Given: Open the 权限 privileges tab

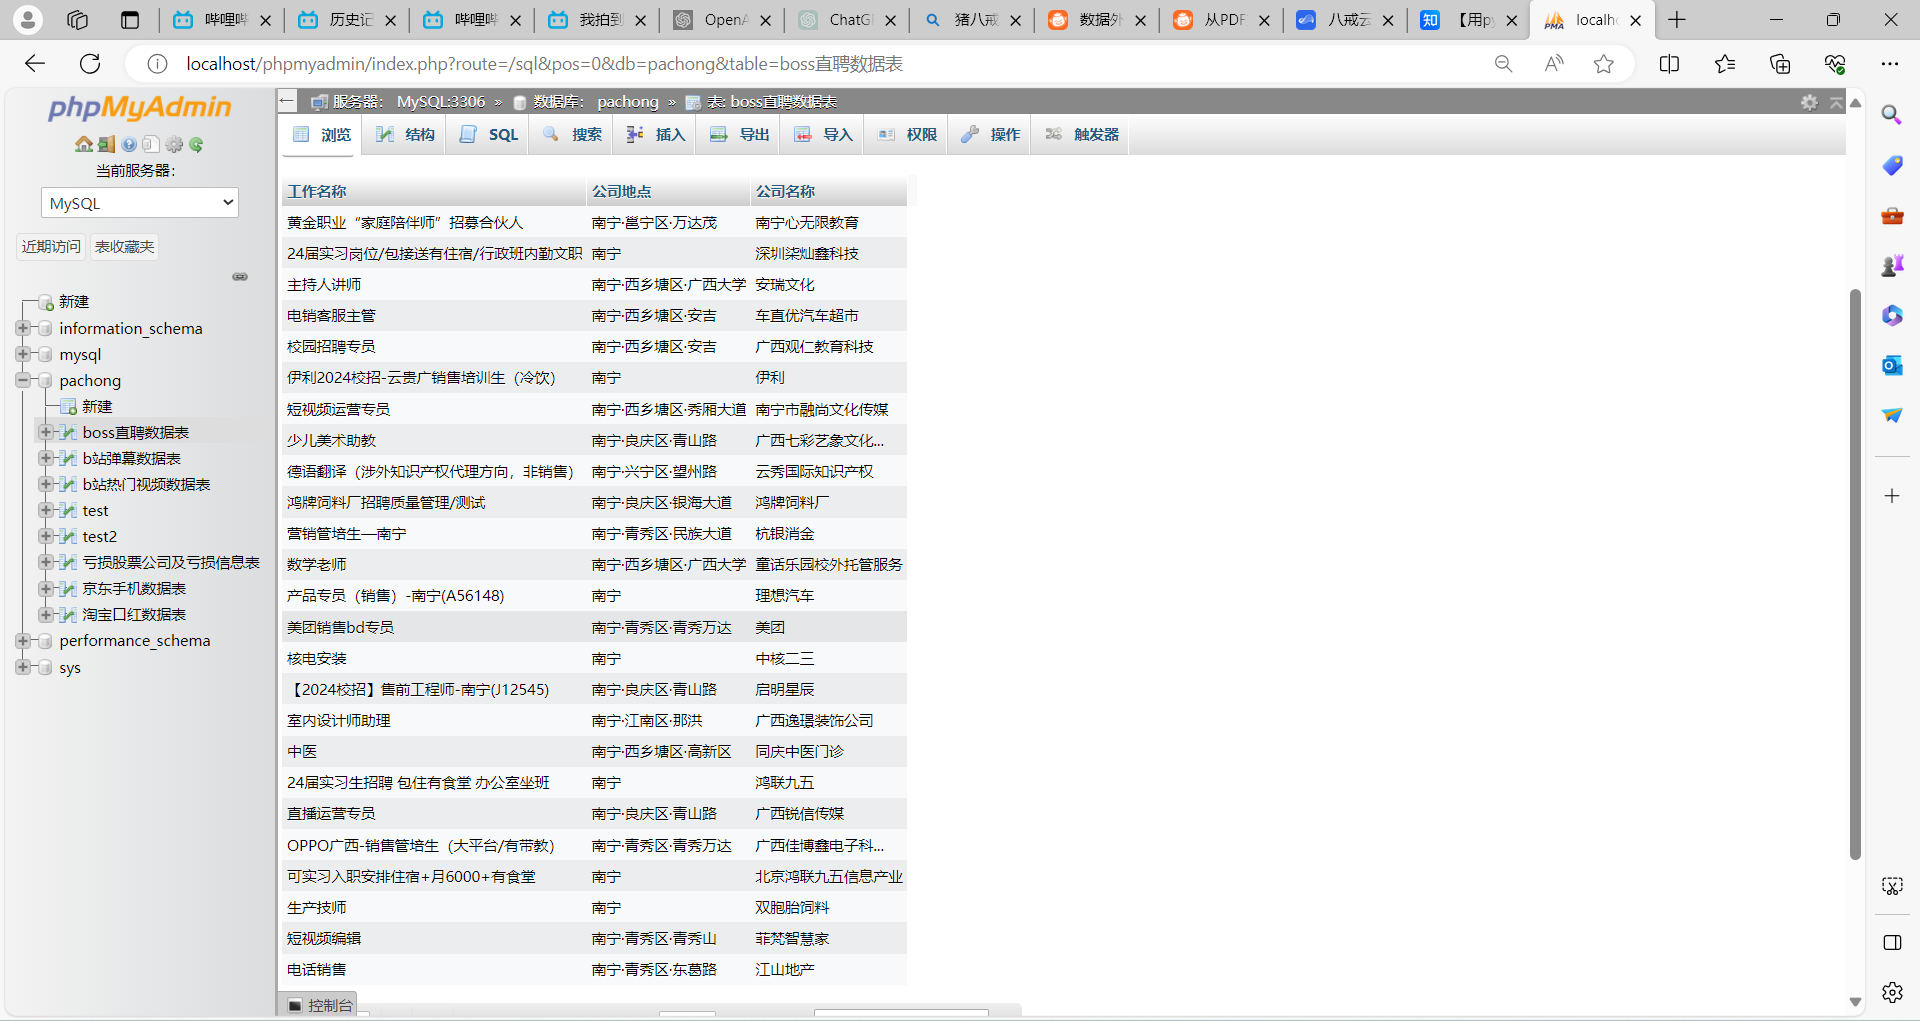Looking at the screenshot, I should coord(908,135).
